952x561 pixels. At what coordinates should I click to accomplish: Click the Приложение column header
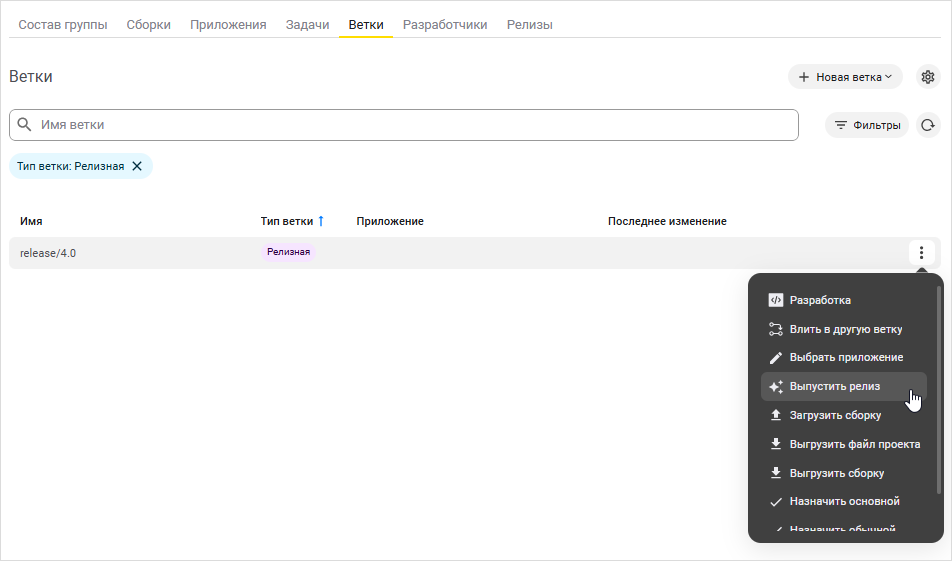coord(390,221)
